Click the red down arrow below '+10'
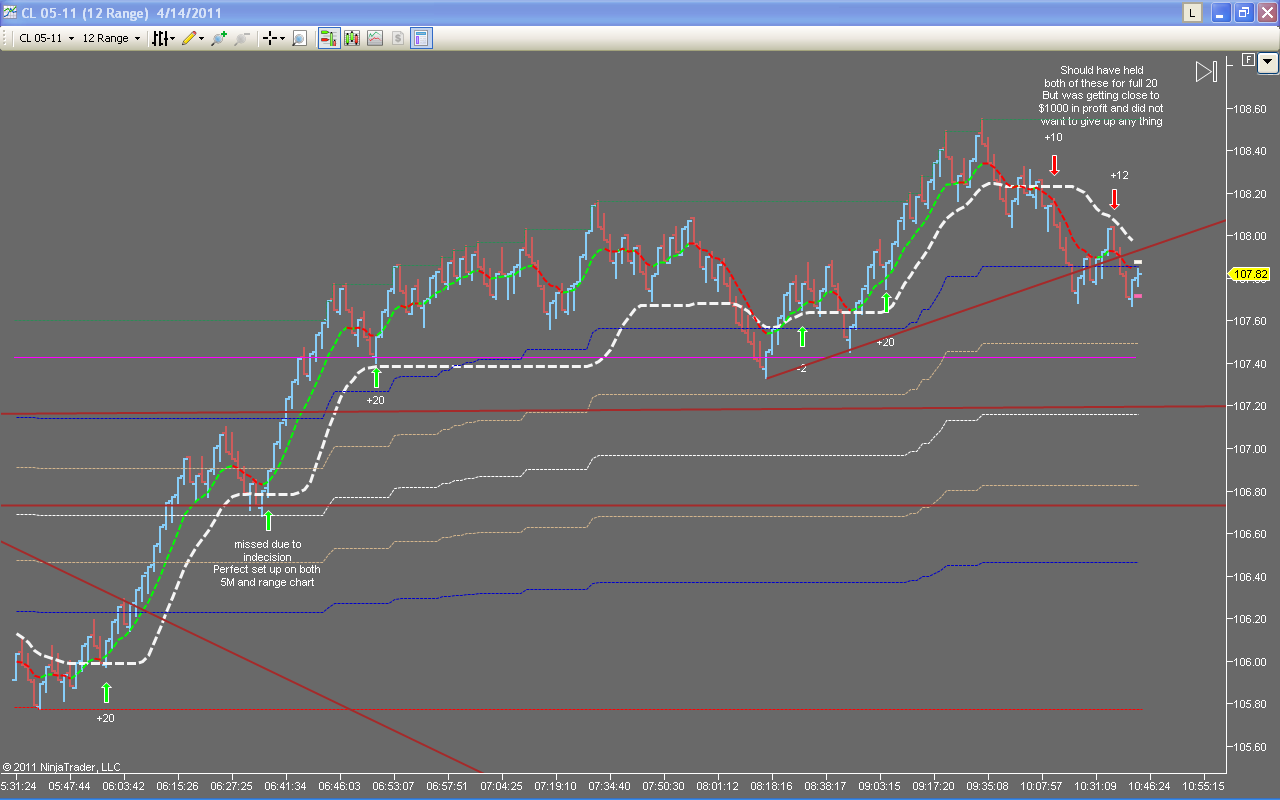The height and width of the screenshot is (800, 1280). pos(1054,165)
